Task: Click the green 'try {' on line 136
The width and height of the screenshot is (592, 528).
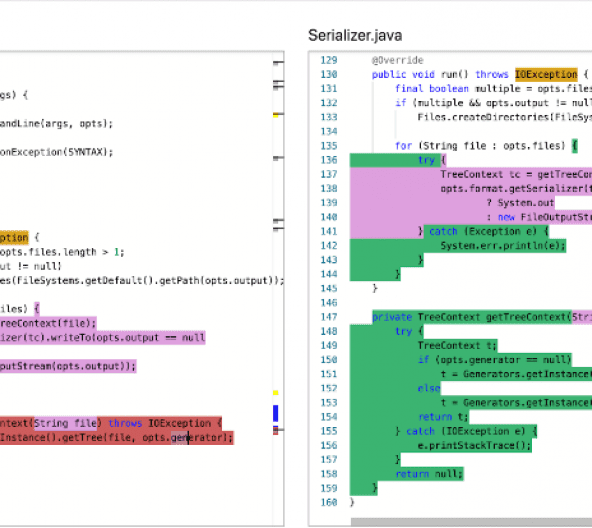Action: click(432, 160)
